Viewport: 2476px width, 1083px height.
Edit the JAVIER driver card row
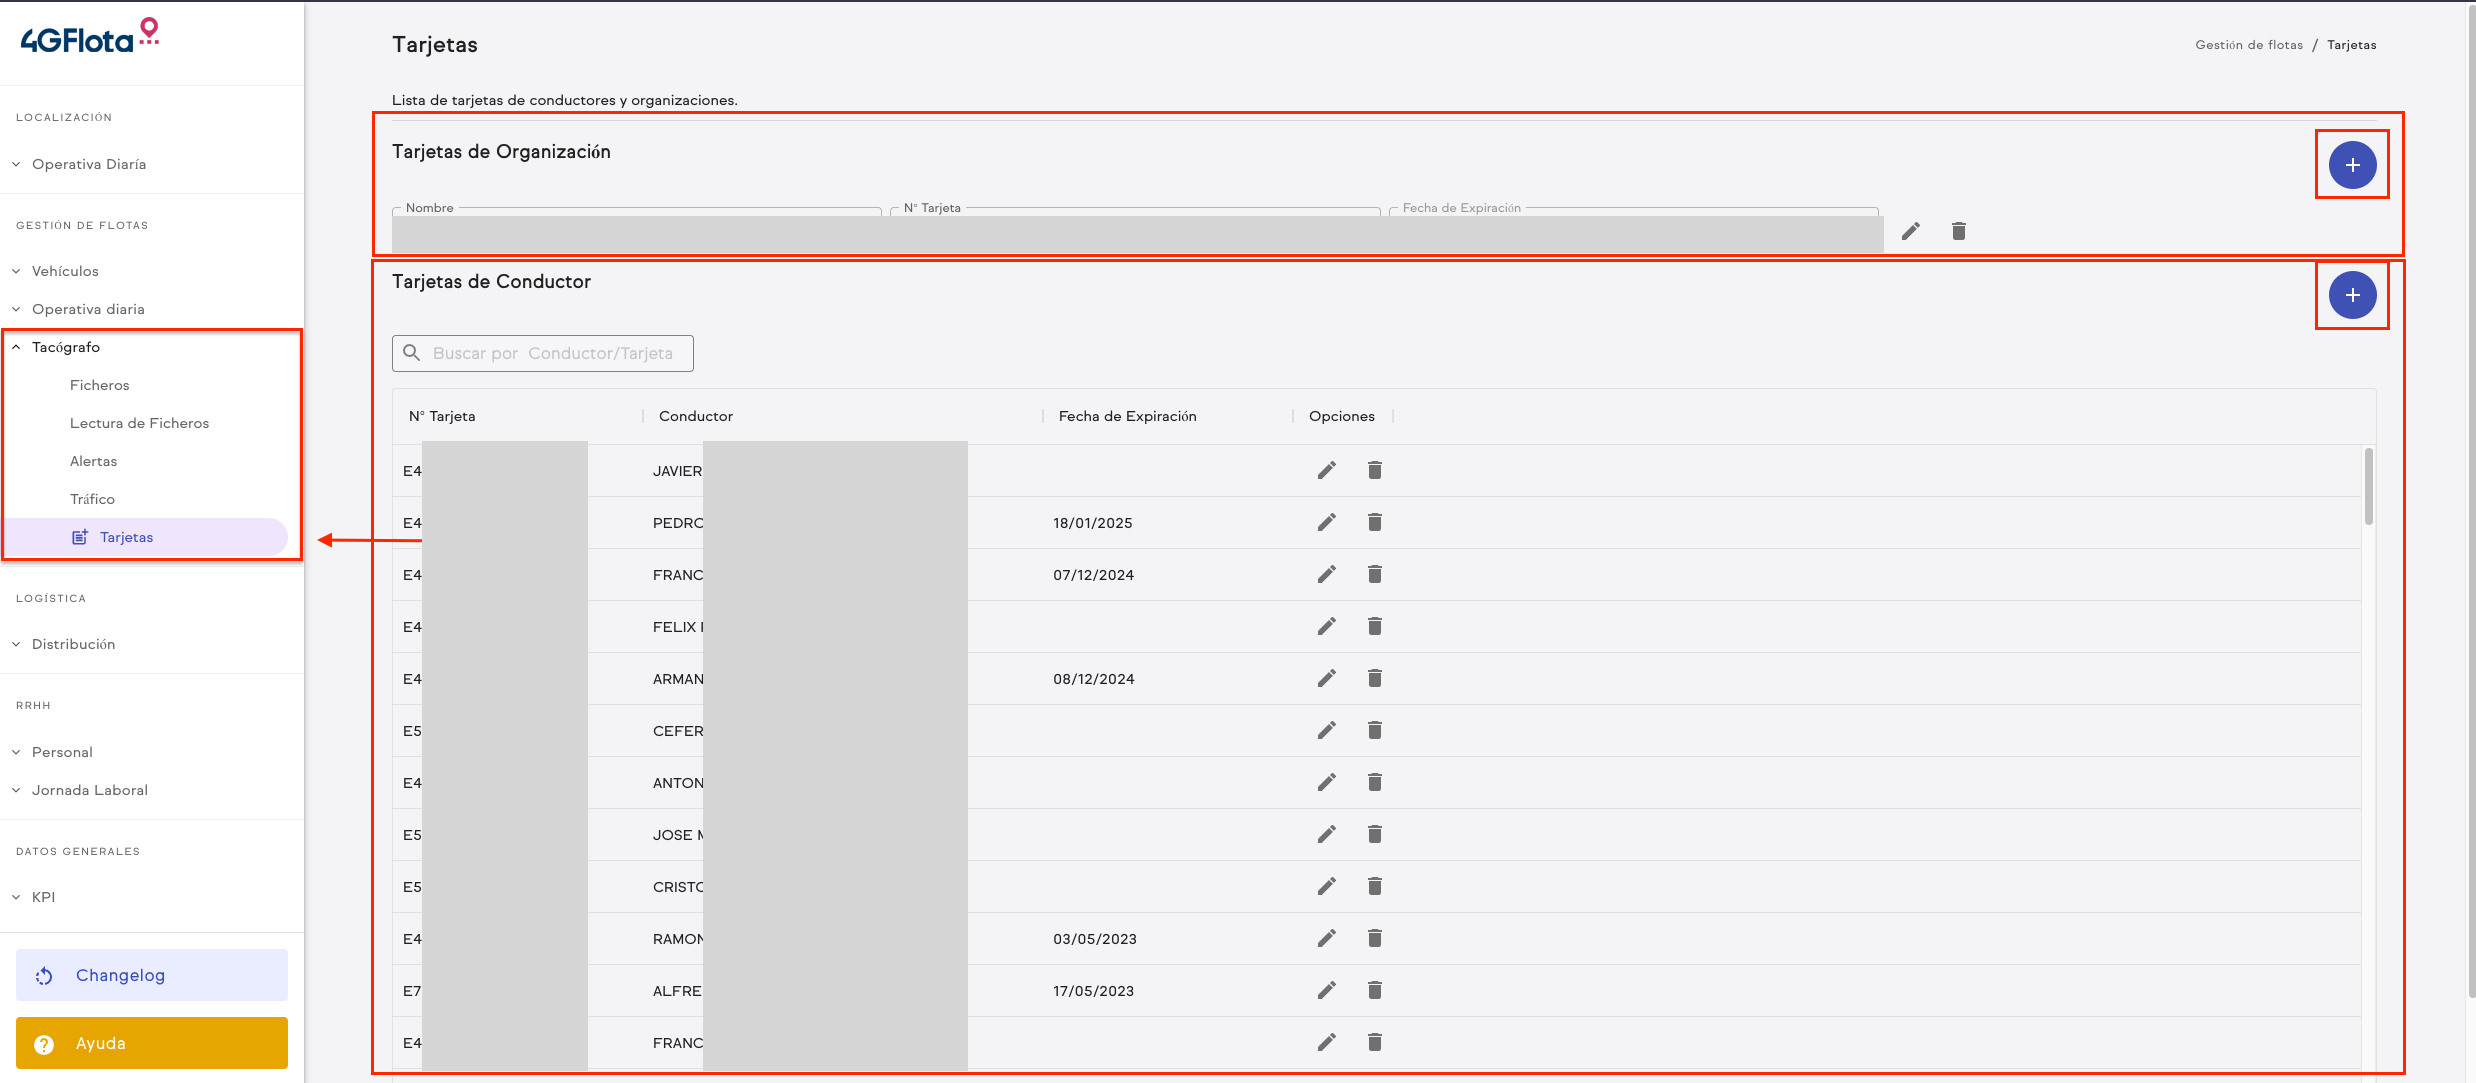point(1327,470)
